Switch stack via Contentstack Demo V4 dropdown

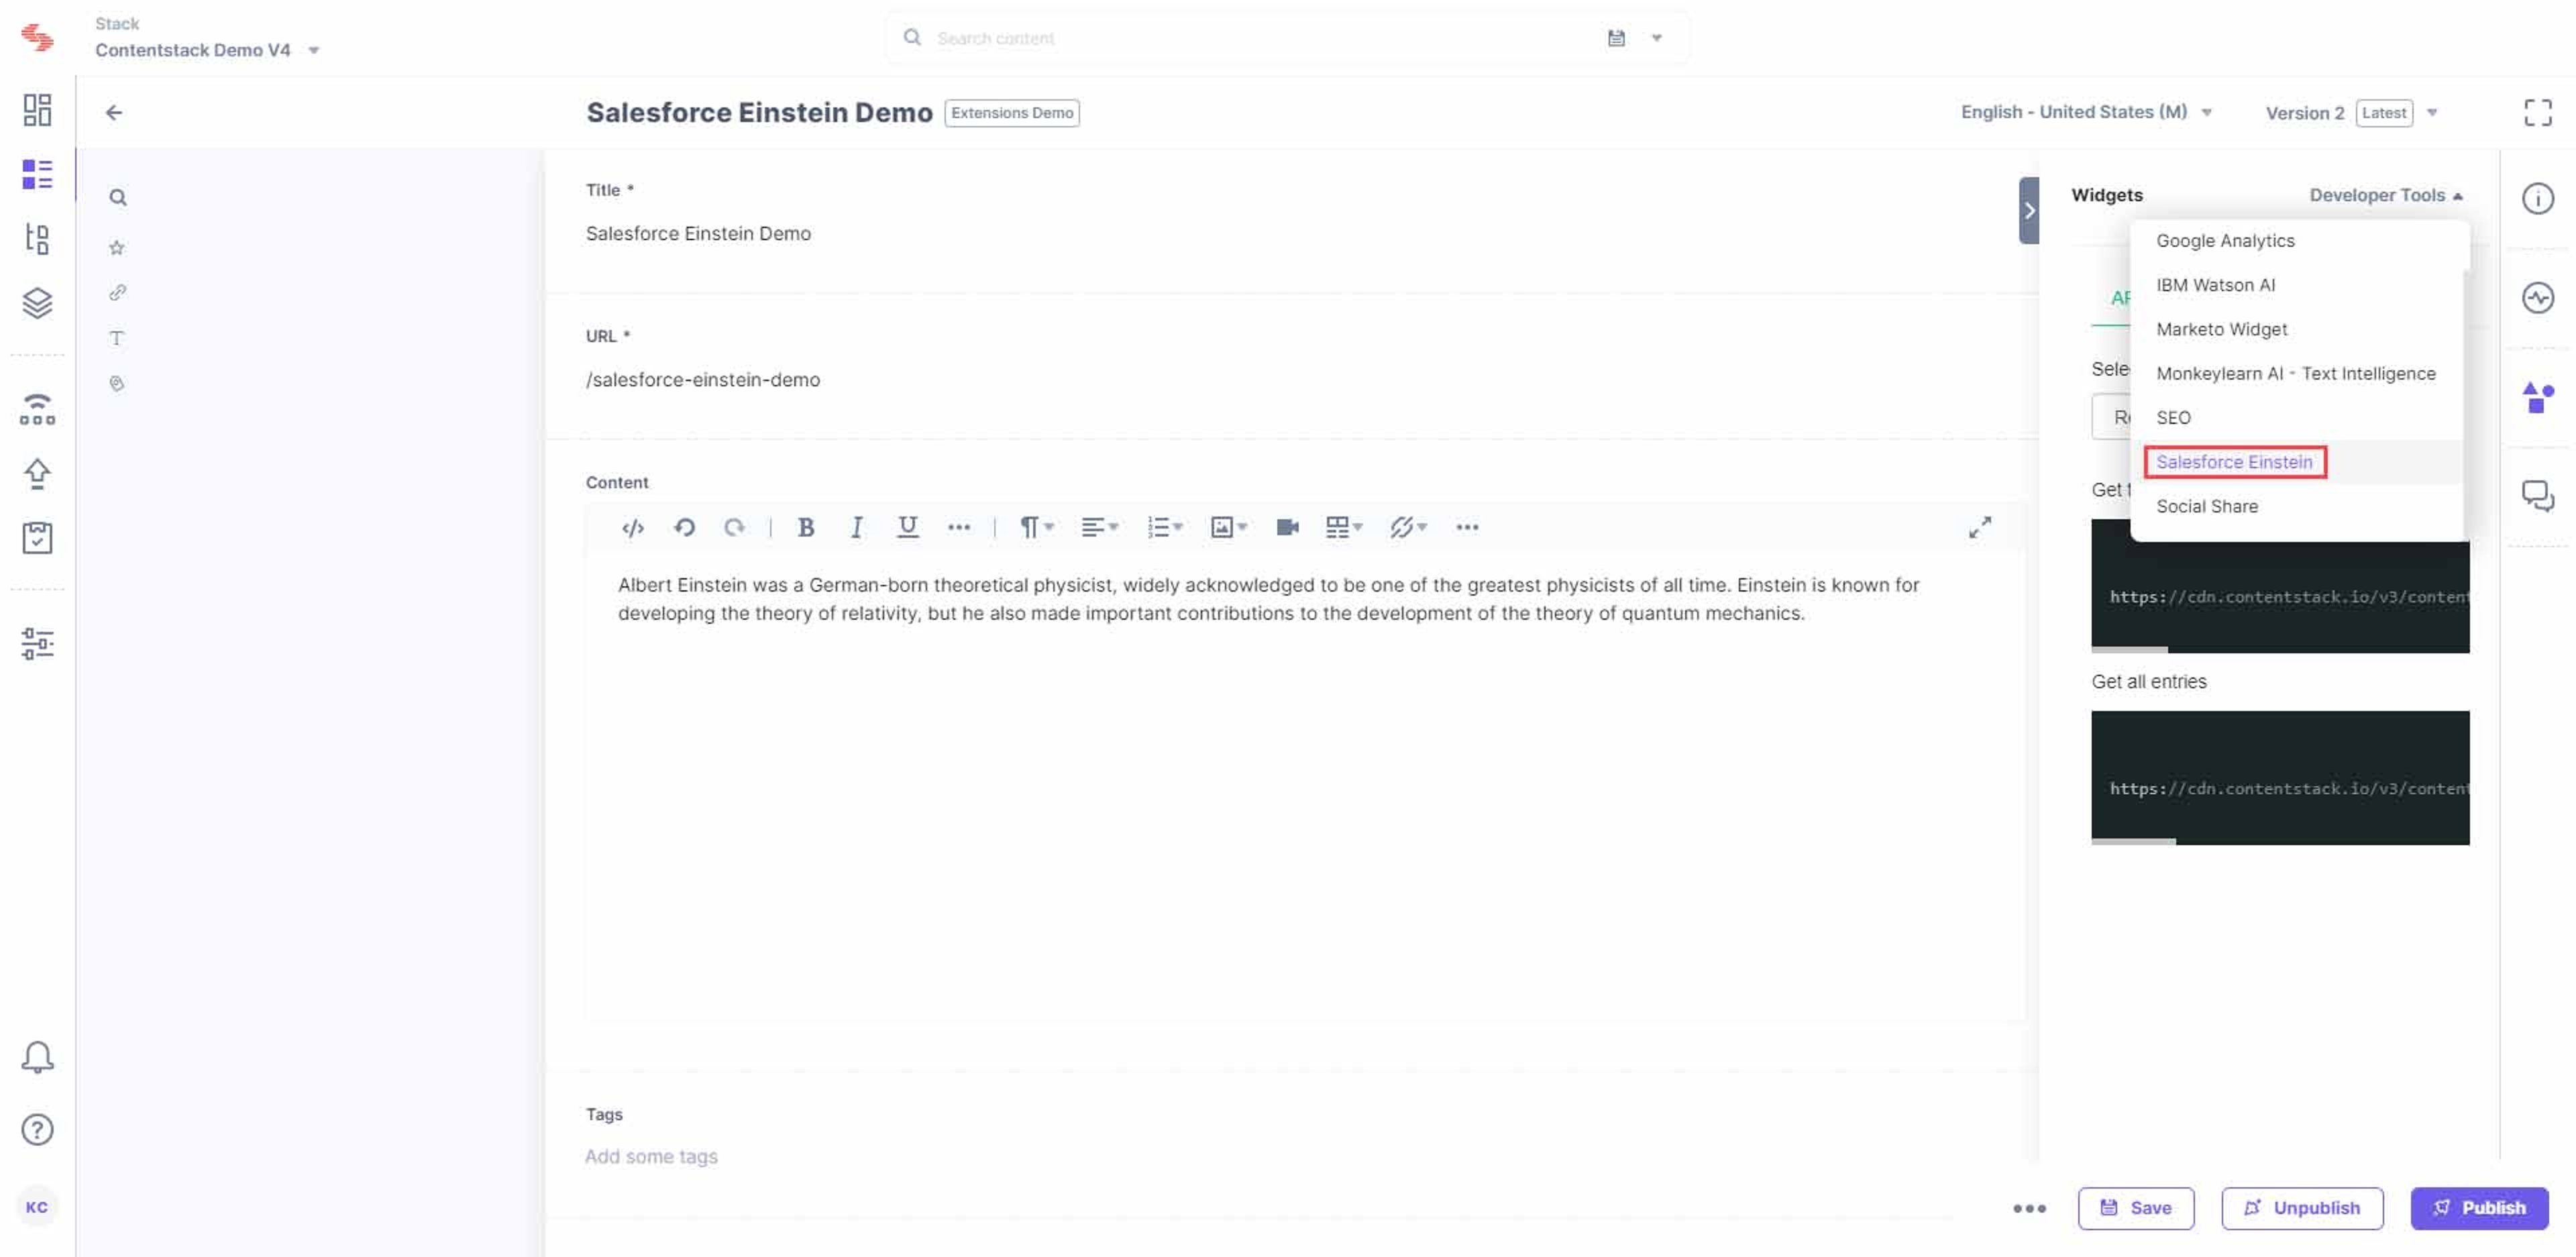(207, 50)
